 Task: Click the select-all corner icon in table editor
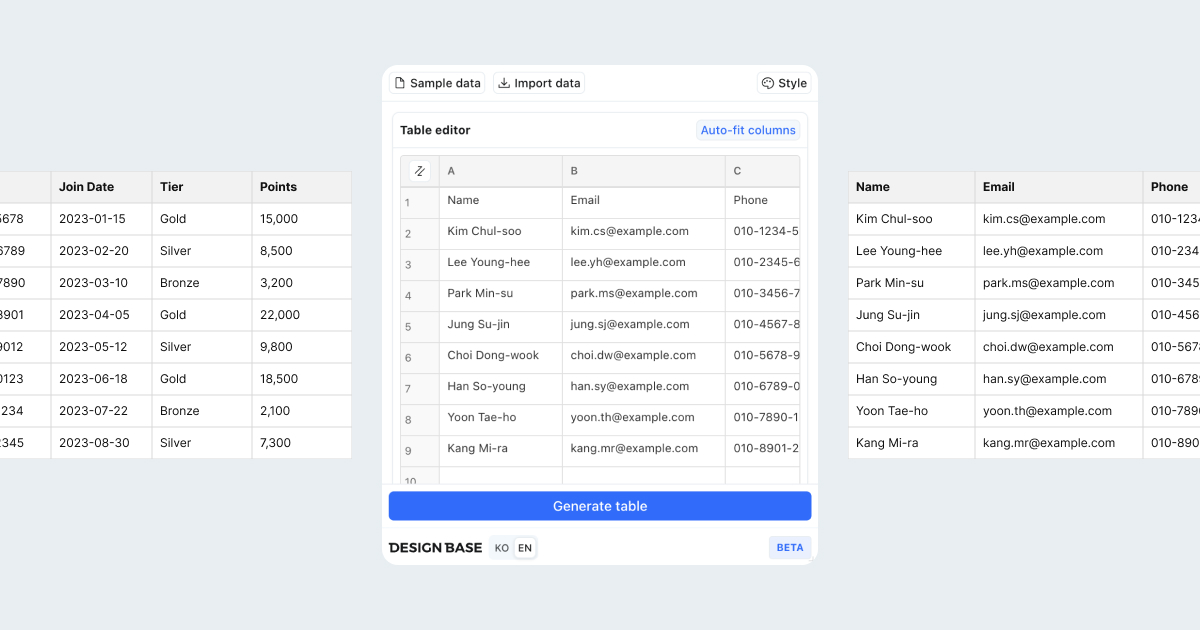(x=420, y=171)
